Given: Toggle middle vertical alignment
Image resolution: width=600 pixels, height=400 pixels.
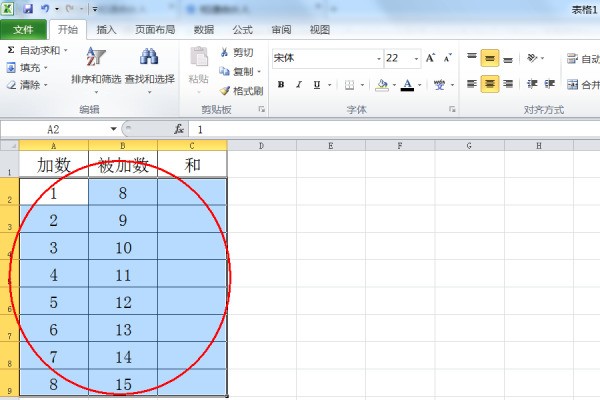Looking at the screenshot, I should pyautogui.click(x=490, y=58).
